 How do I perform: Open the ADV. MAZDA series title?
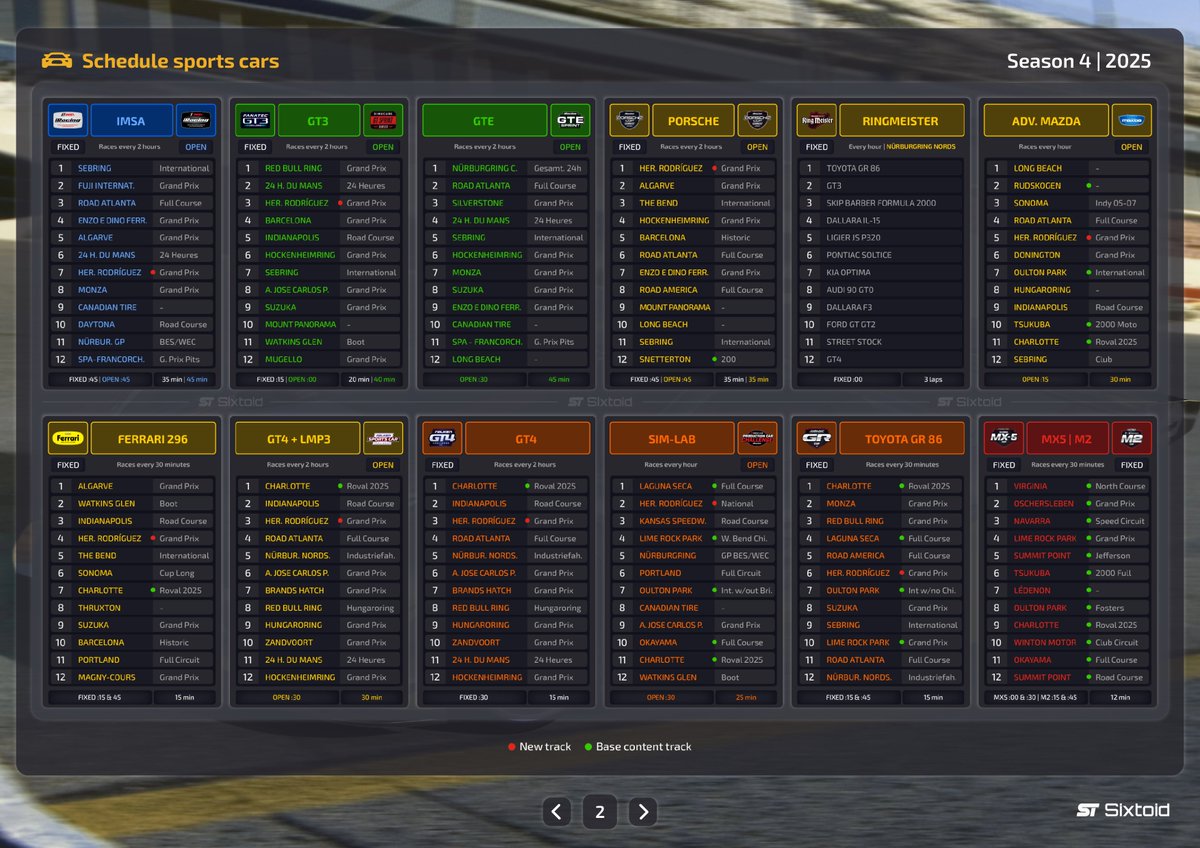[x=1046, y=121]
